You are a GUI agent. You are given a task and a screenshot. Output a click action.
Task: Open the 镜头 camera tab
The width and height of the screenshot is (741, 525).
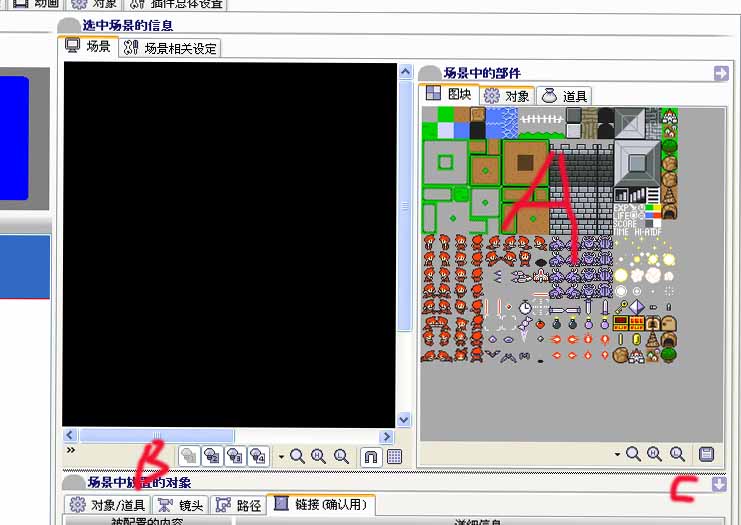[181, 505]
